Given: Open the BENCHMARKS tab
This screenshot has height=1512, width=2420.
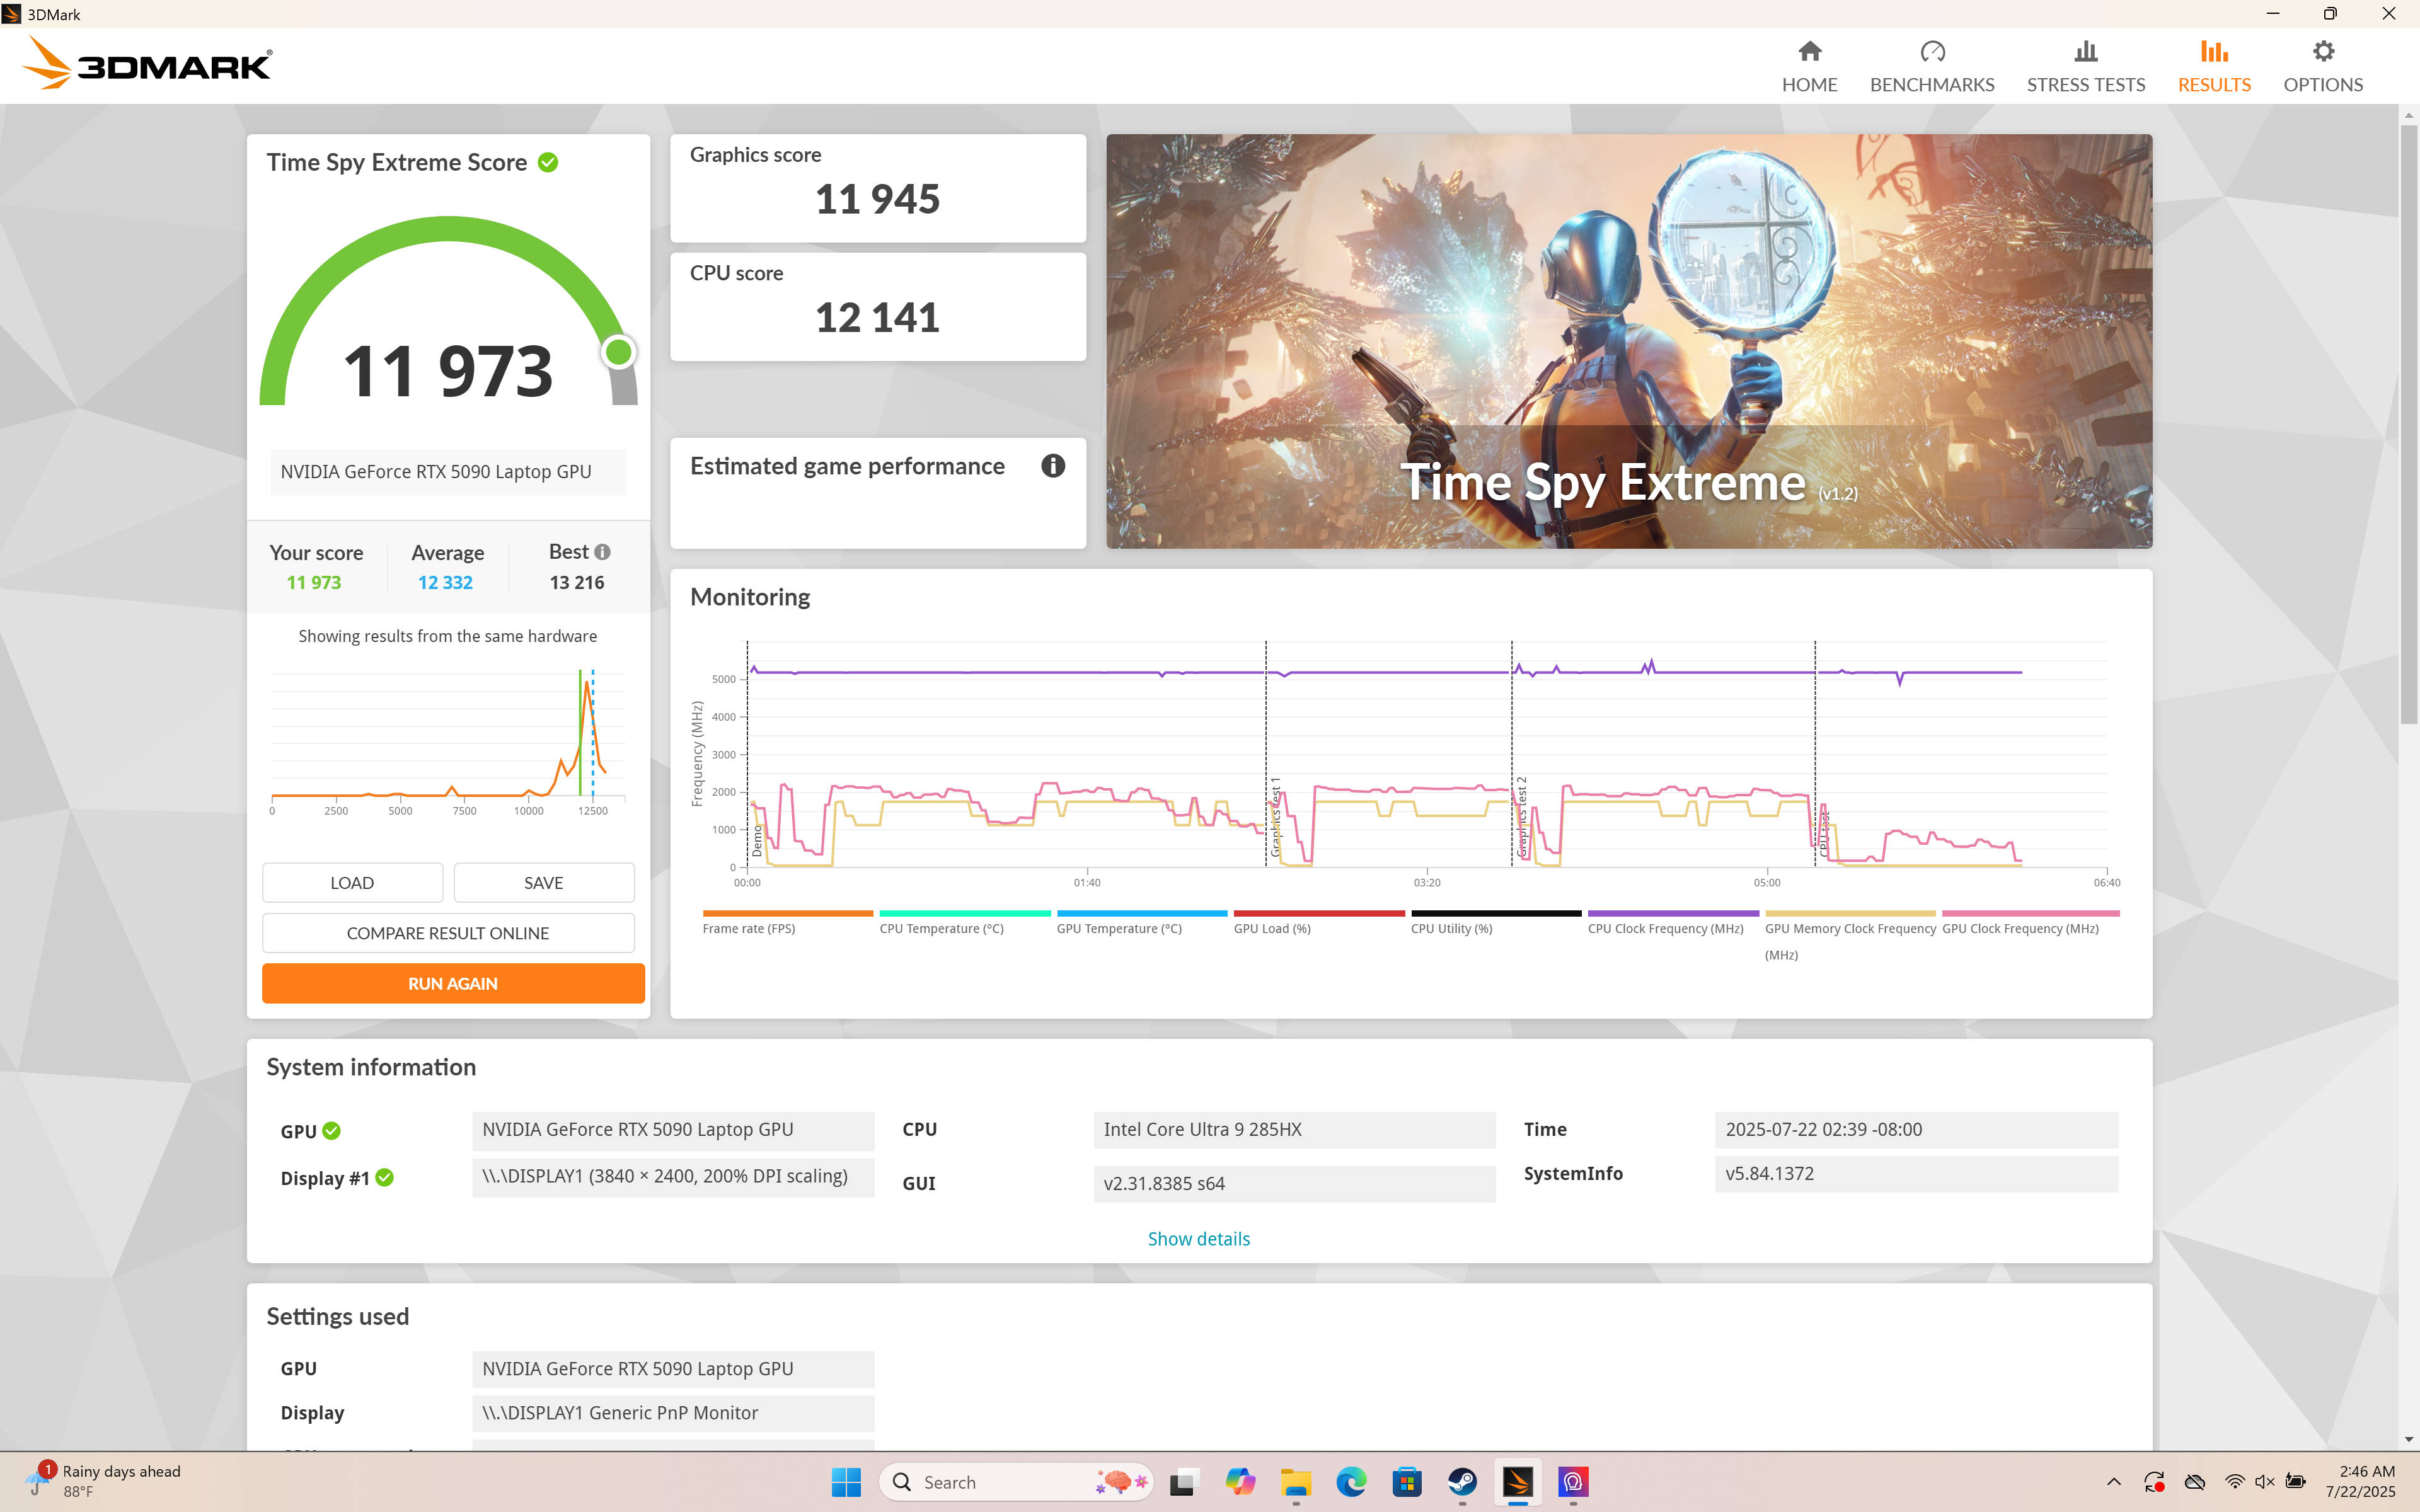Looking at the screenshot, I should [x=1931, y=66].
